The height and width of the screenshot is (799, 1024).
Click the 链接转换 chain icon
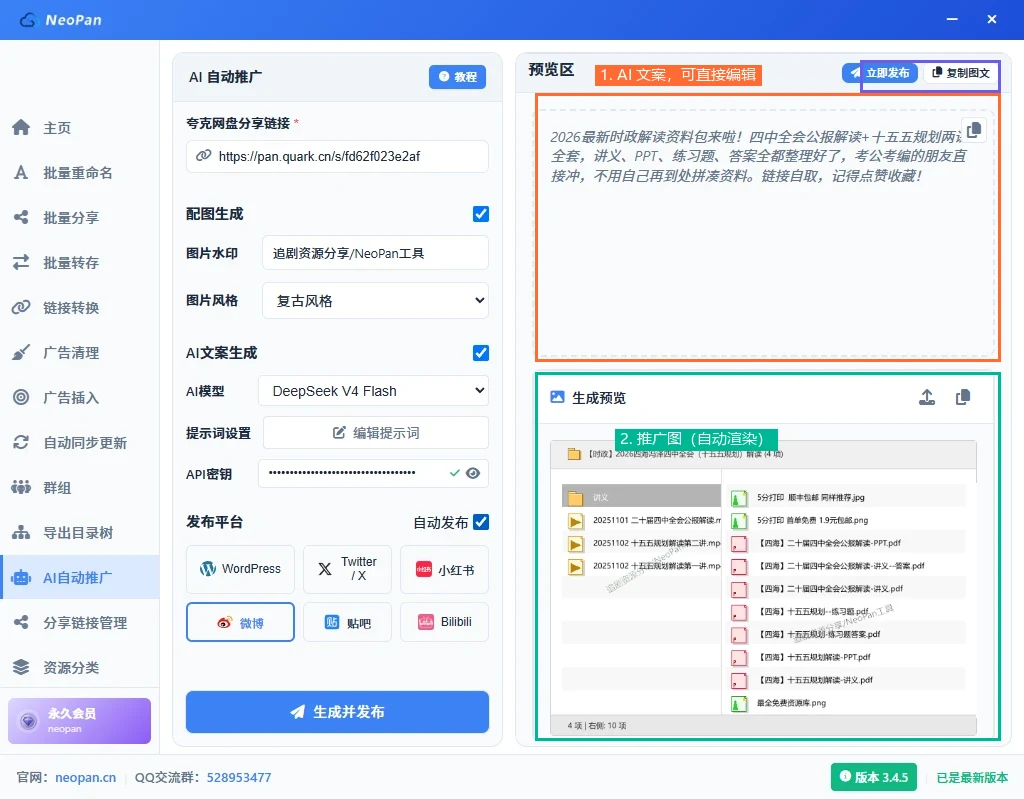[21, 307]
